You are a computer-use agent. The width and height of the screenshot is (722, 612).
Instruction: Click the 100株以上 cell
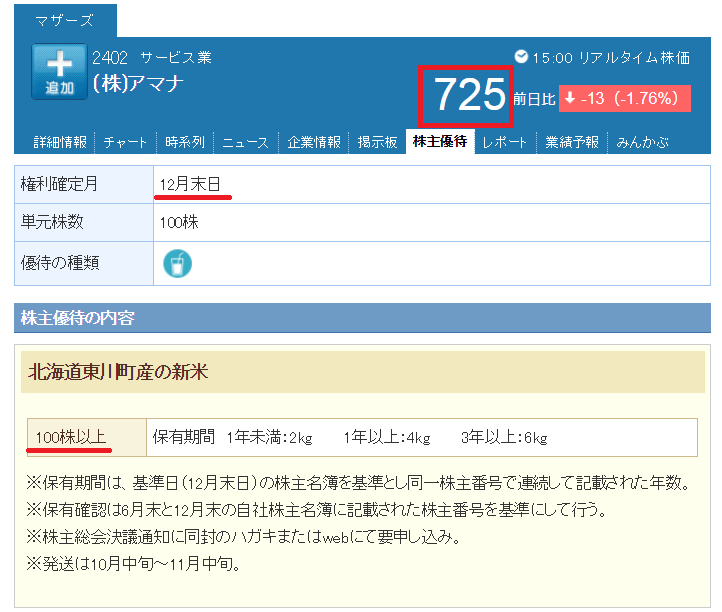[x=87, y=437]
